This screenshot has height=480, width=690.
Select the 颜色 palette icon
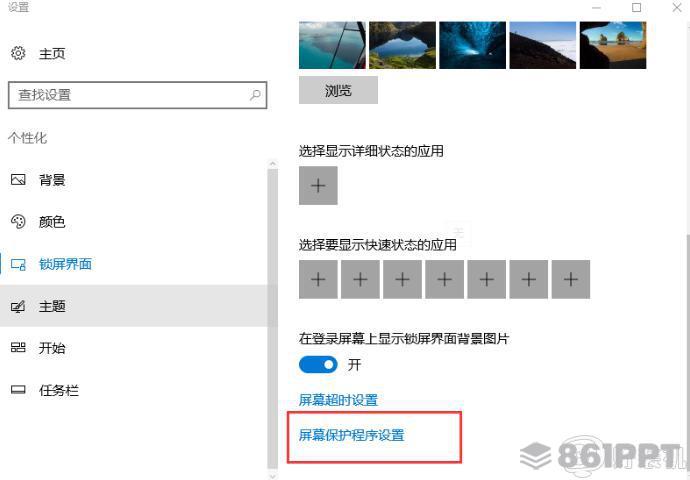coord(18,222)
